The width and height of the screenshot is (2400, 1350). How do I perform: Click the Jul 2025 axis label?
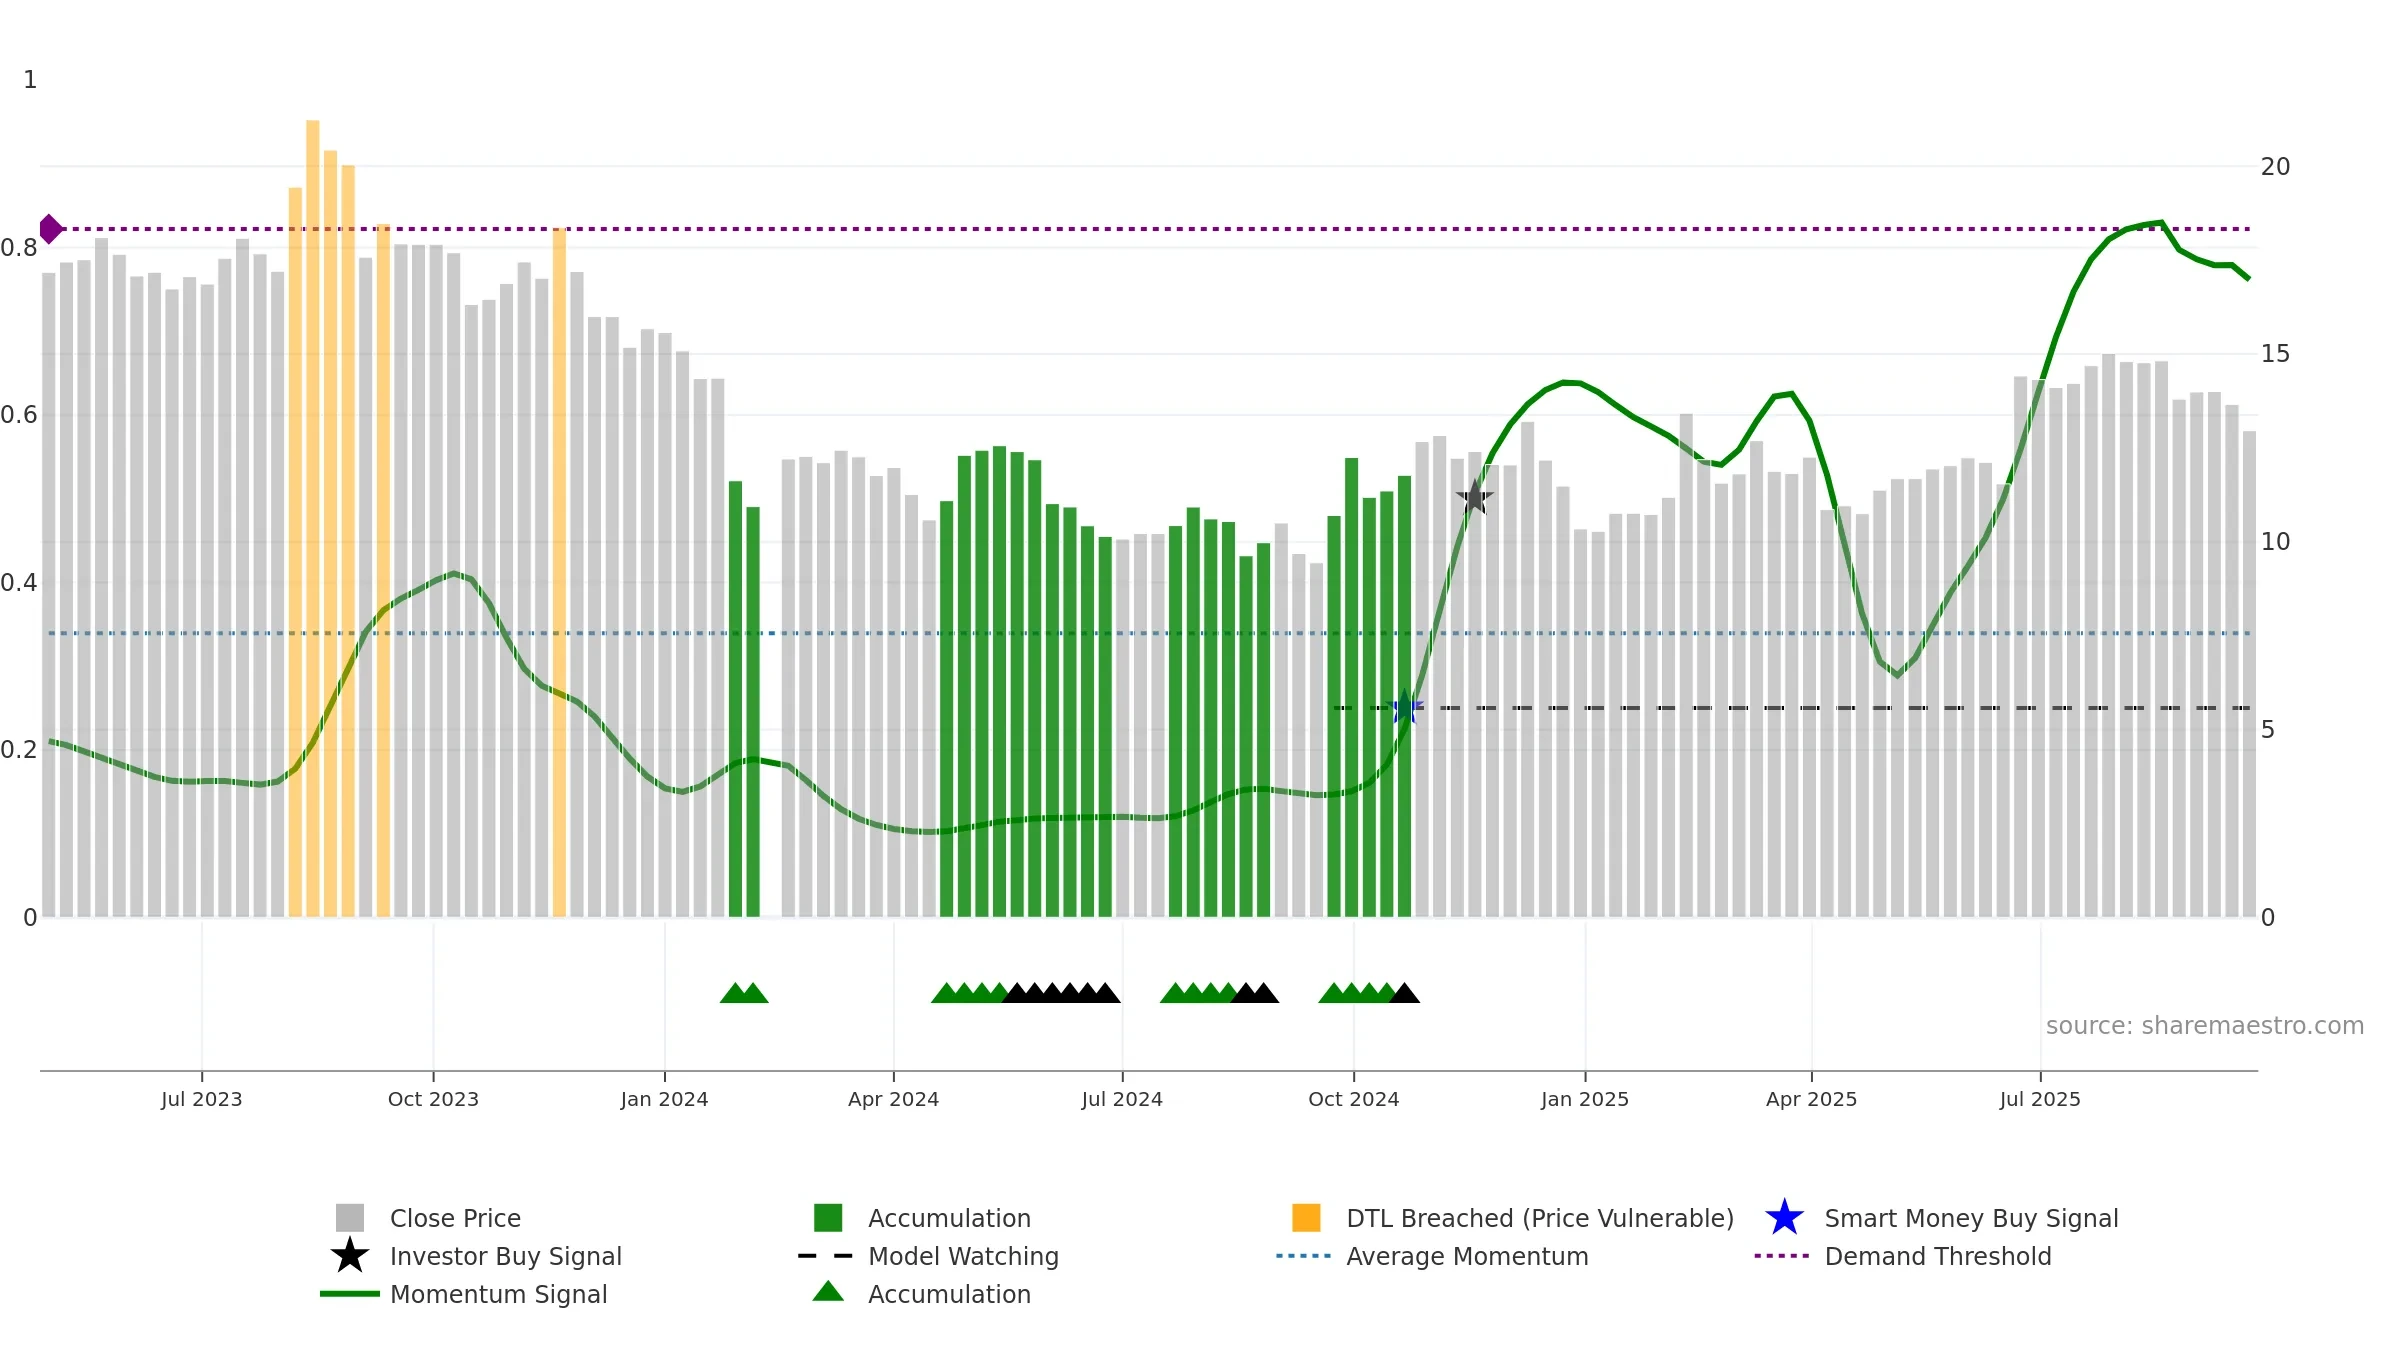click(x=2040, y=1099)
